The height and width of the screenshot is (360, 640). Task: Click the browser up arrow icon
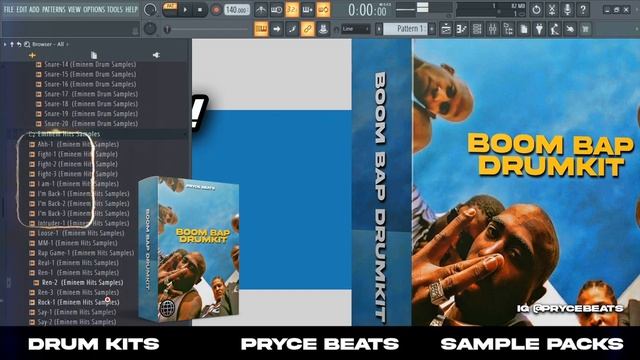[12, 44]
